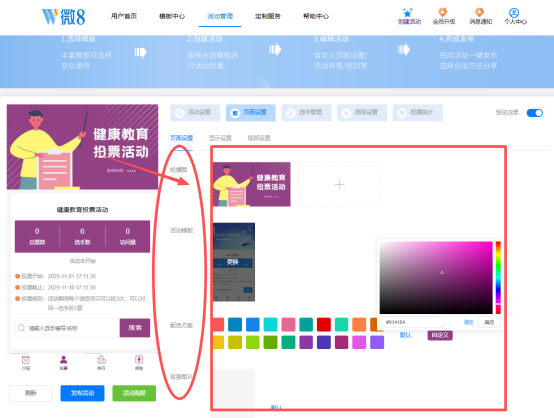Select the pink color swatch
The height and width of the screenshot is (418, 554).
click(x=288, y=324)
